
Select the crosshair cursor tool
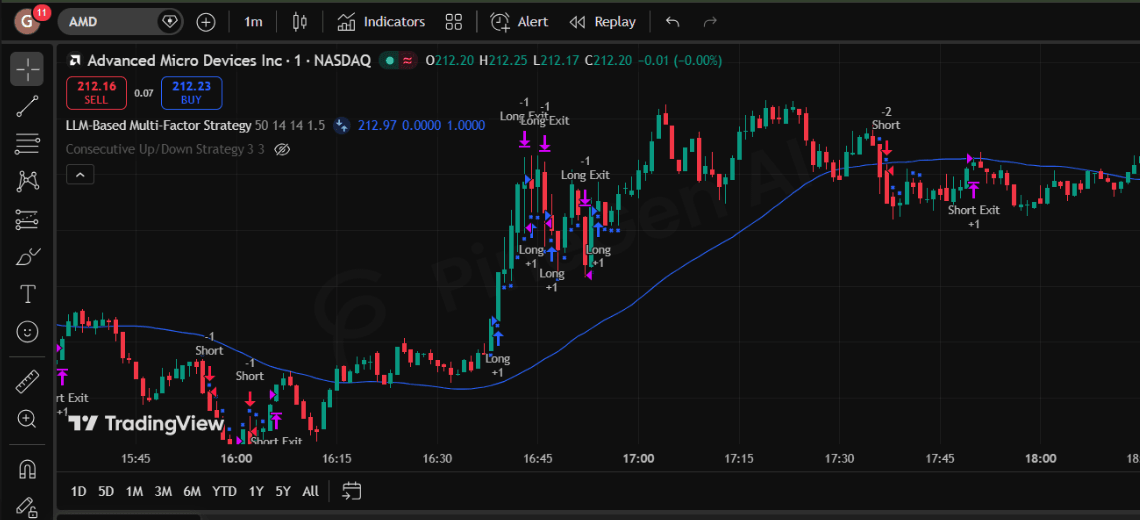pyautogui.click(x=27, y=69)
